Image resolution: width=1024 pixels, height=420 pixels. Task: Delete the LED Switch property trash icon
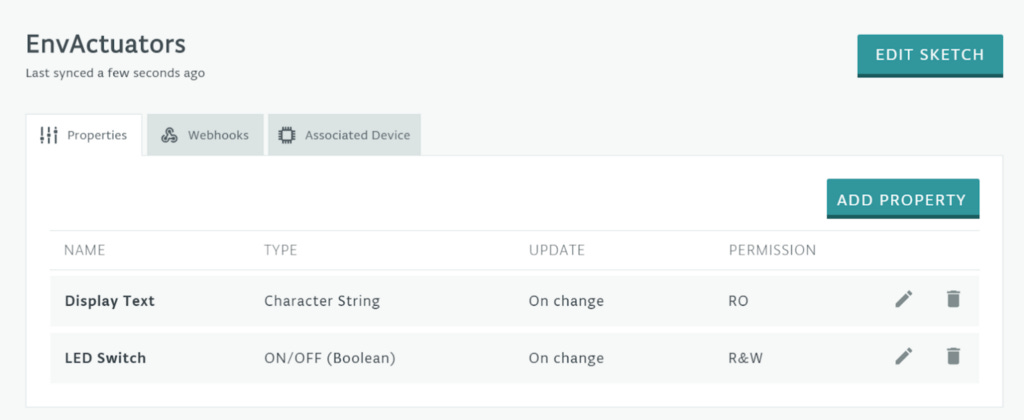pos(953,356)
